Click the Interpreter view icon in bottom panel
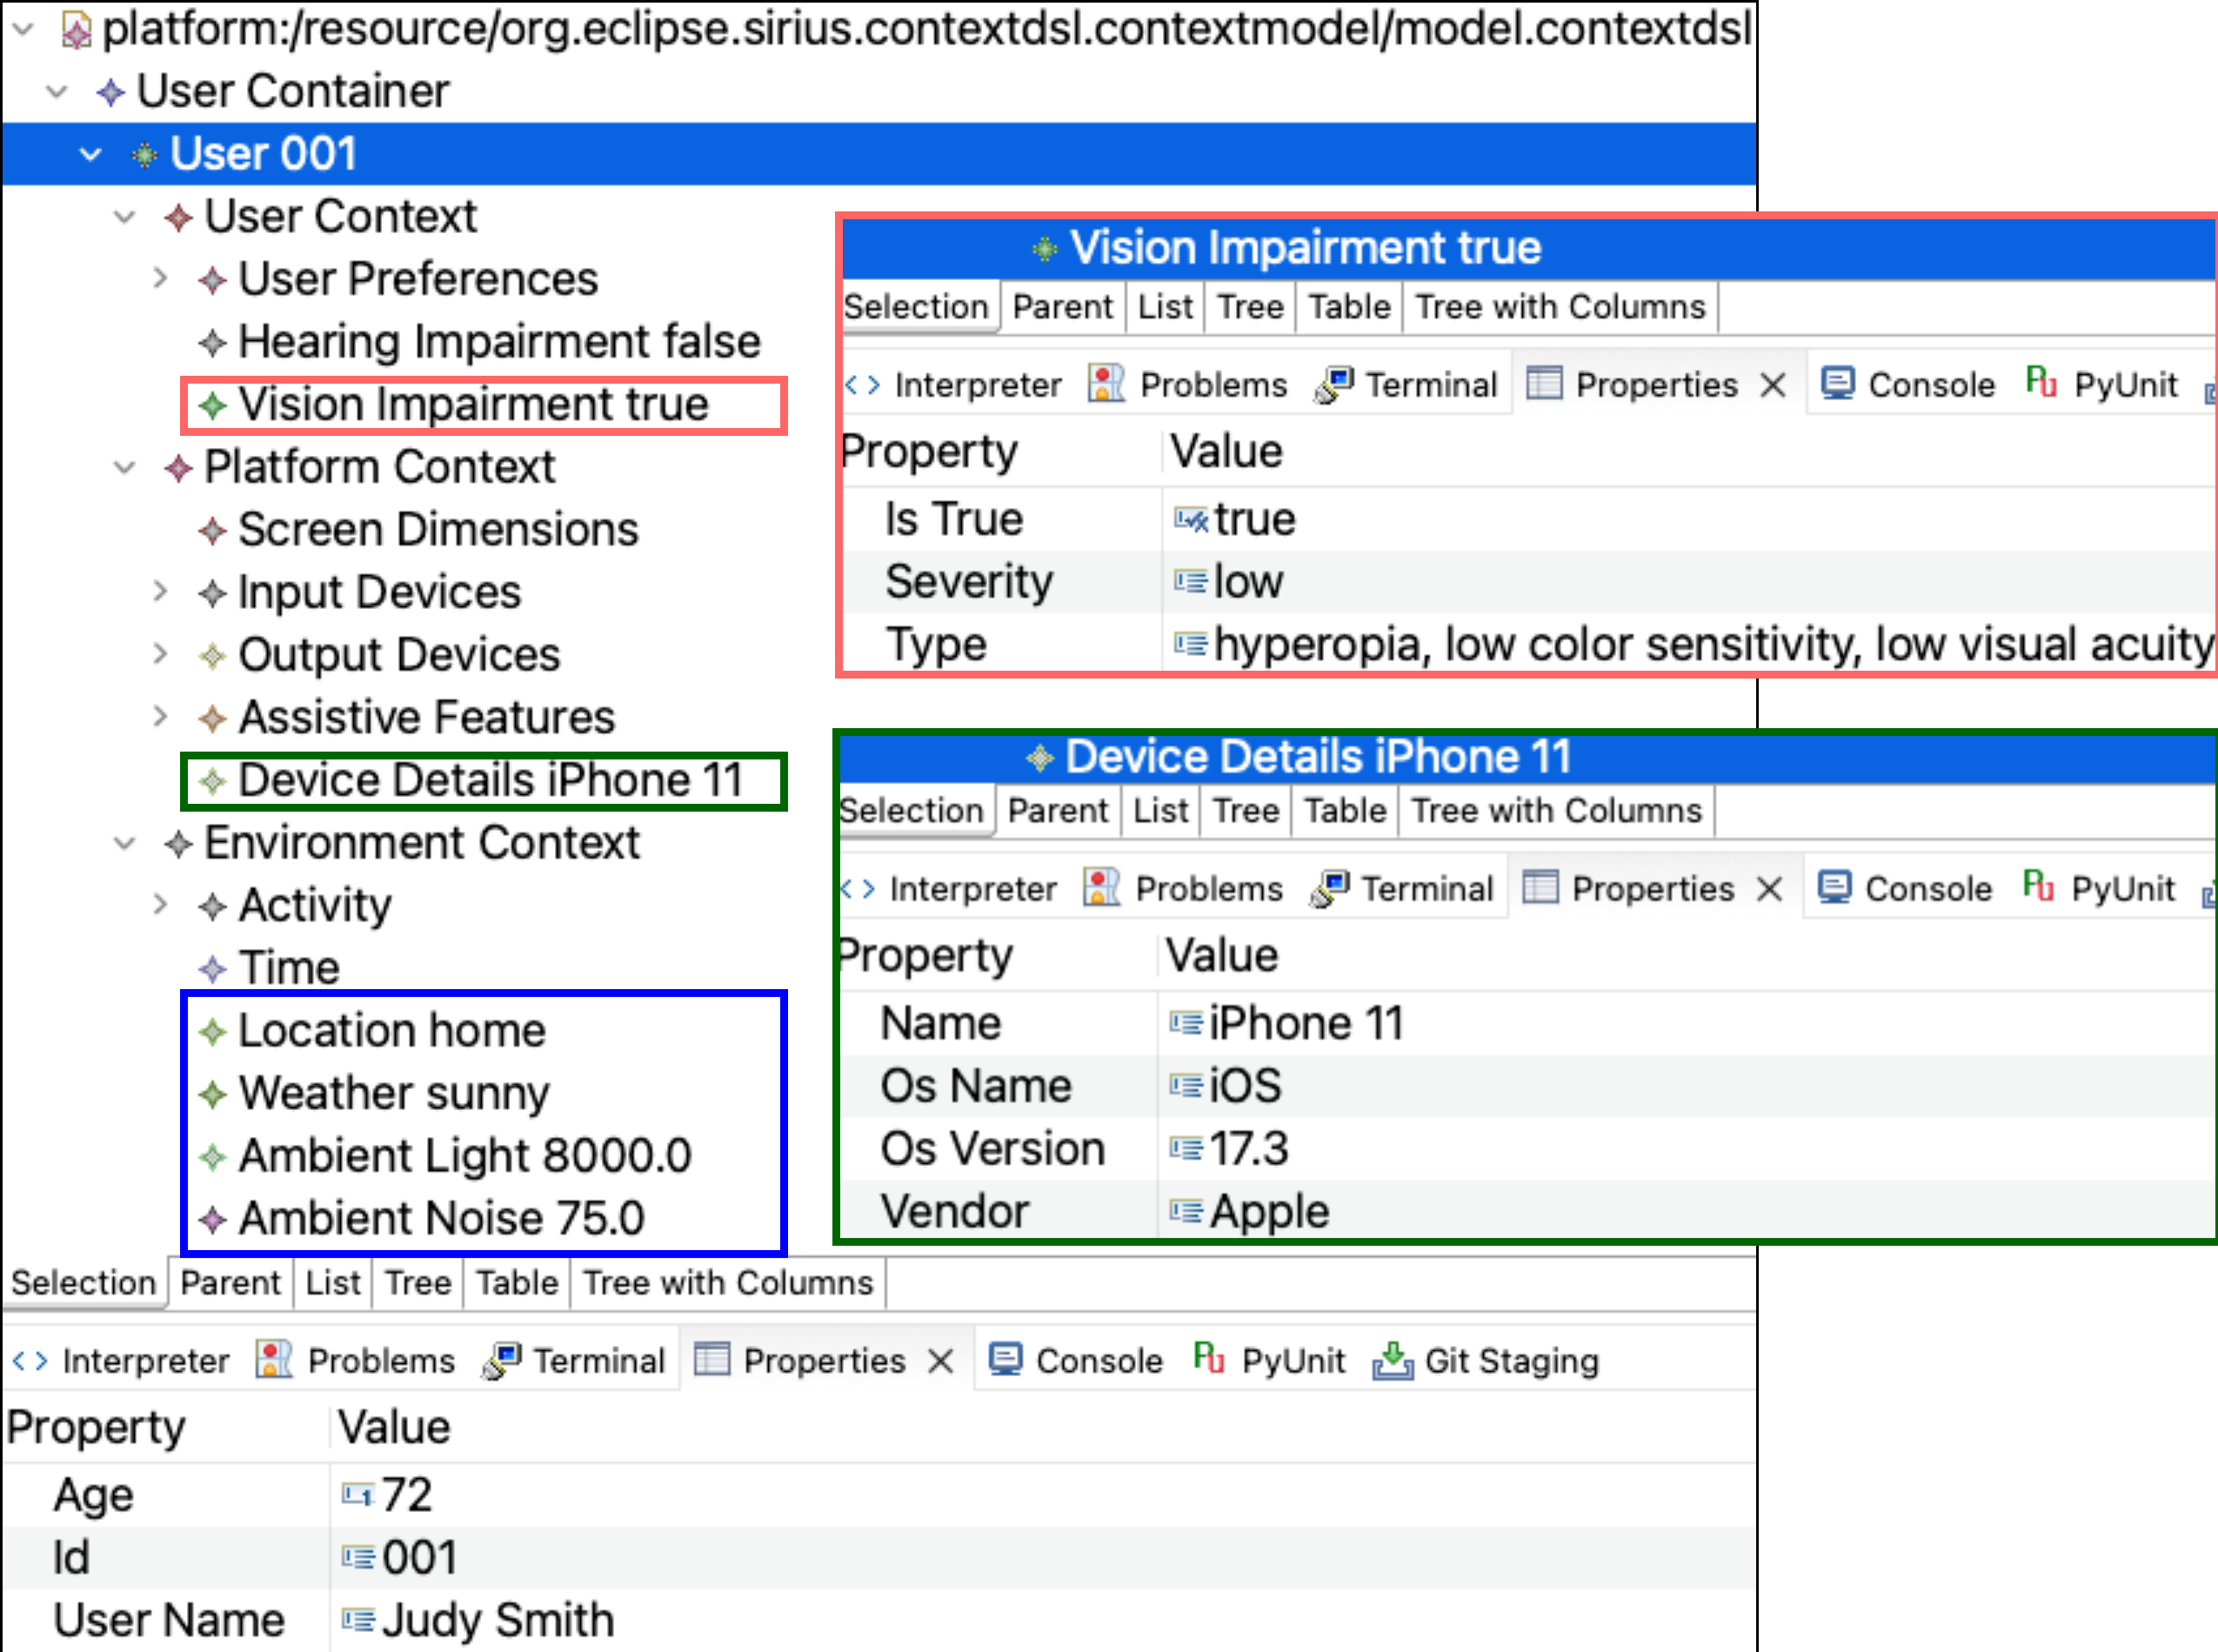This screenshot has width=2218, height=1652. tap(30, 1361)
